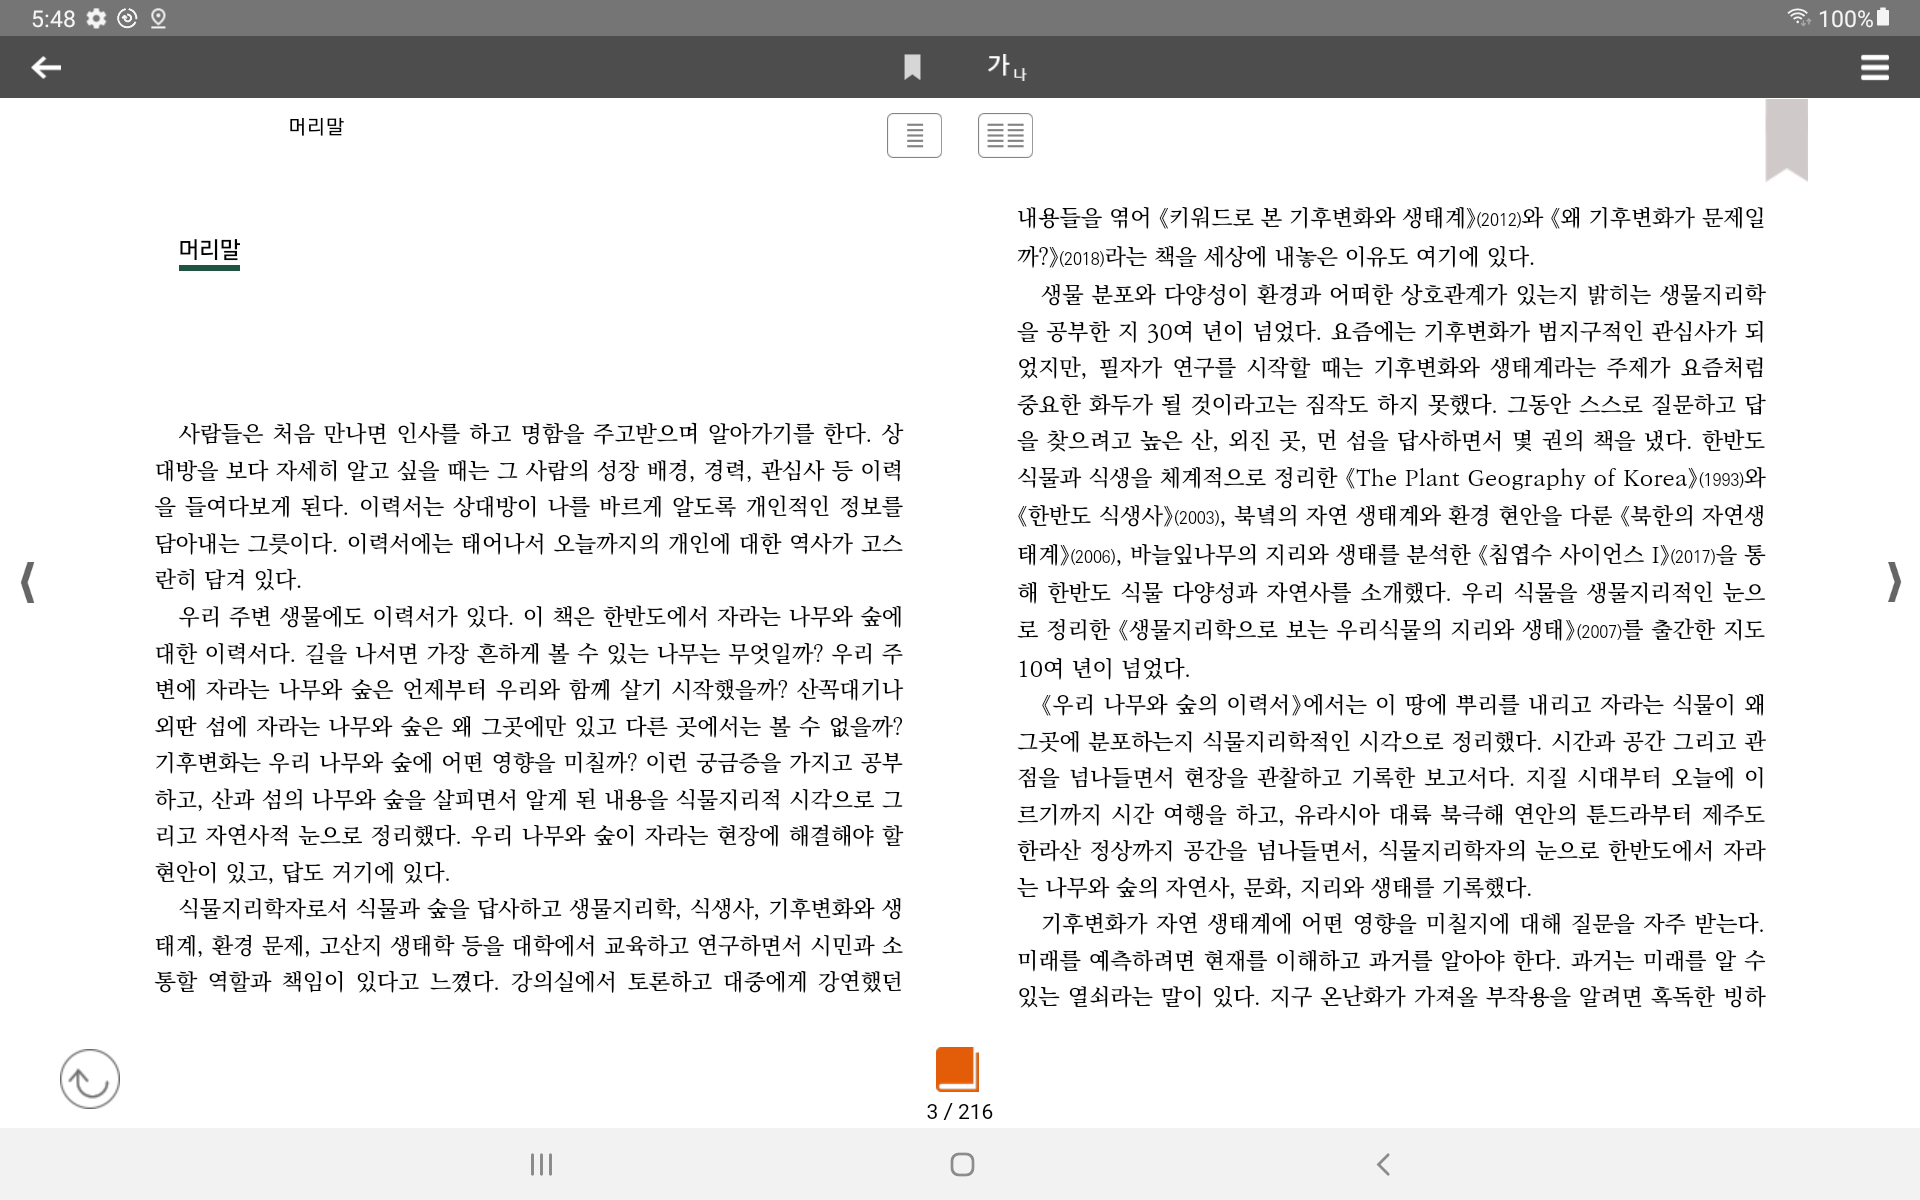Viewport: 1920px width, 1200px height.
Task: Tap the Wi-Fi status icon
Action: pos(1798,17)
